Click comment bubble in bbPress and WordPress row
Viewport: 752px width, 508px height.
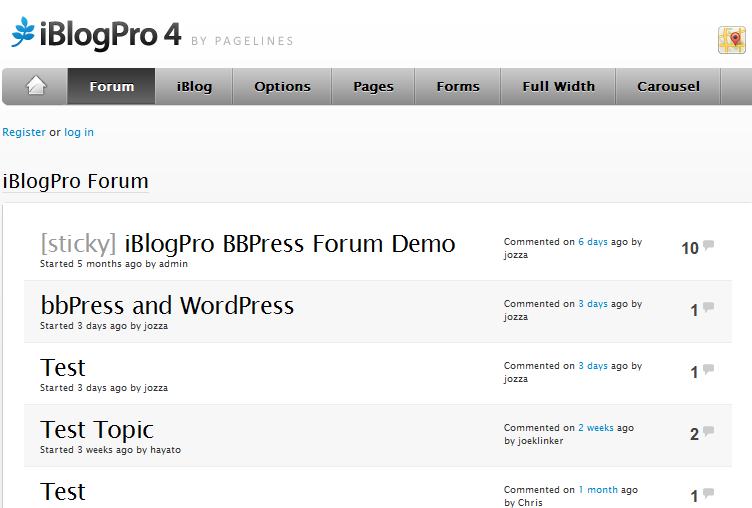click(x=708, y=307)
